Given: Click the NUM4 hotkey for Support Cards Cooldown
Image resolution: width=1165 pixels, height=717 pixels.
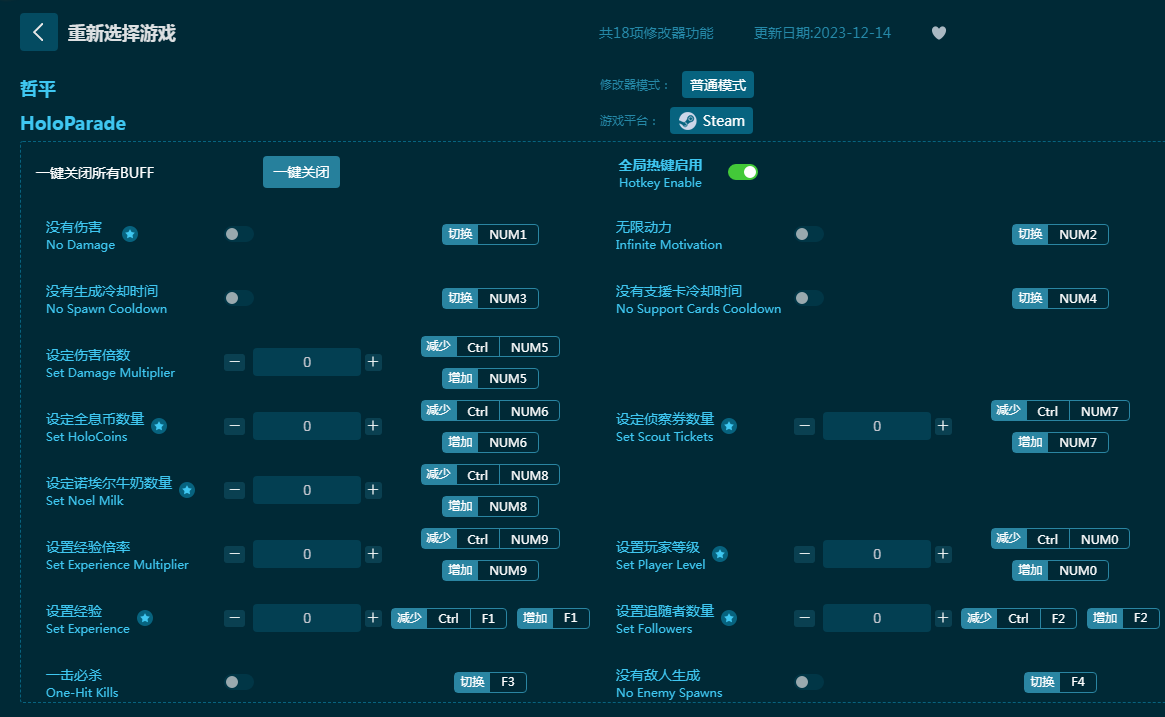Looking at the screenshot, I should 1060,298.
